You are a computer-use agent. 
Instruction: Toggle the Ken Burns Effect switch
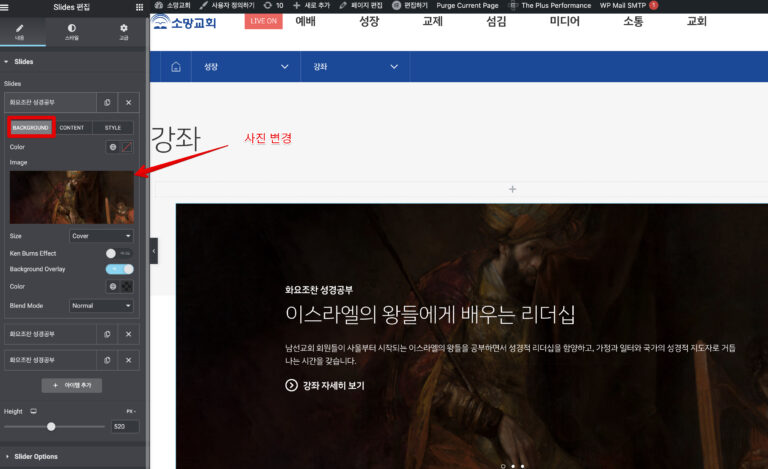[119, 253]
